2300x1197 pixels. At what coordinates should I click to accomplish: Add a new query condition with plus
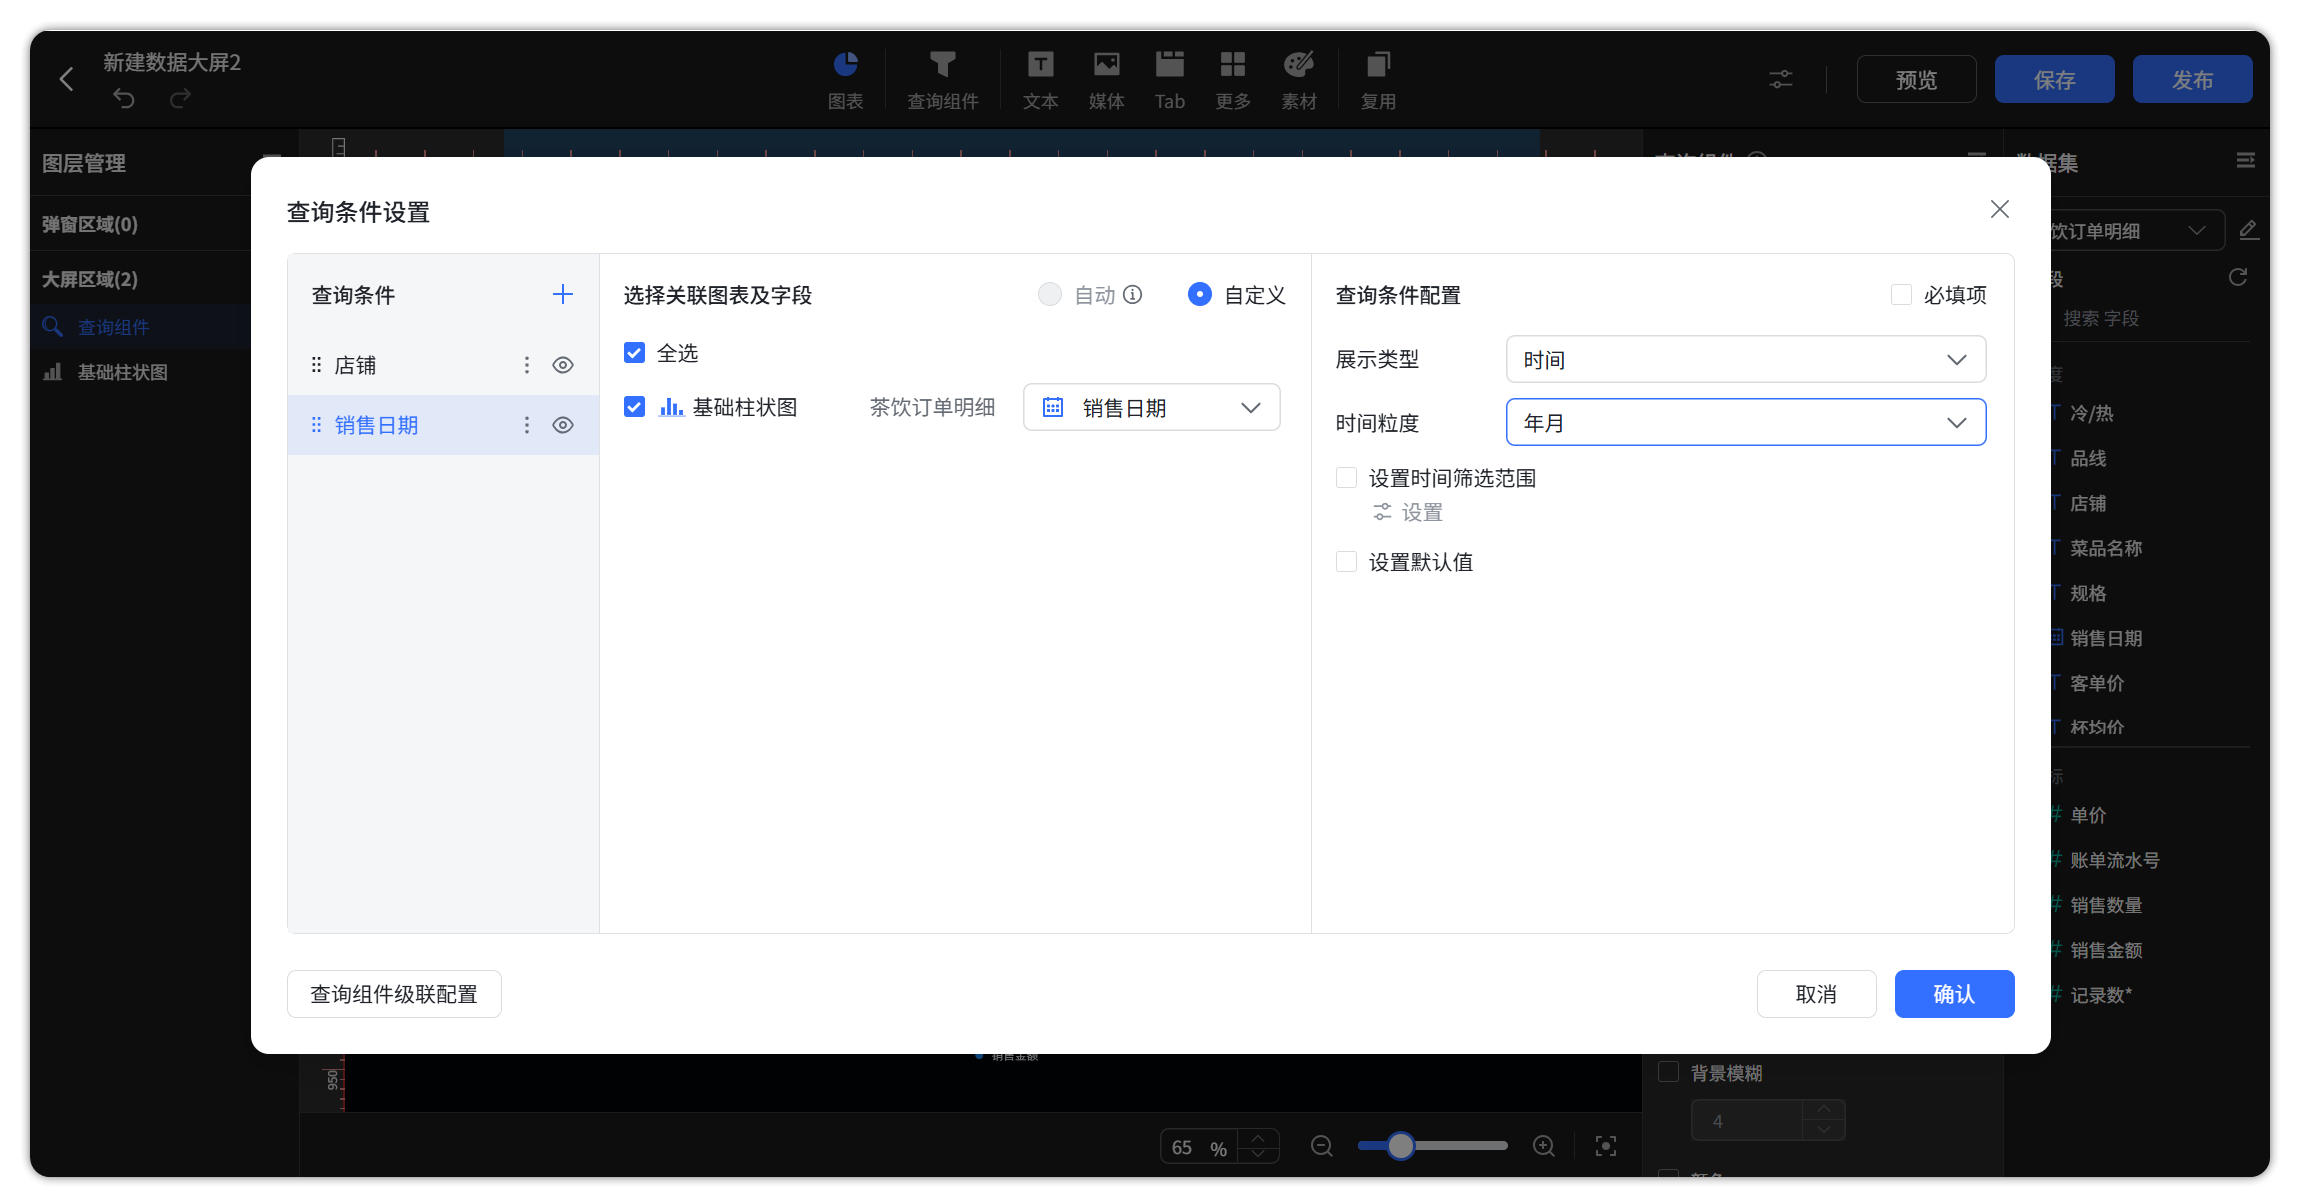point(563,294)
